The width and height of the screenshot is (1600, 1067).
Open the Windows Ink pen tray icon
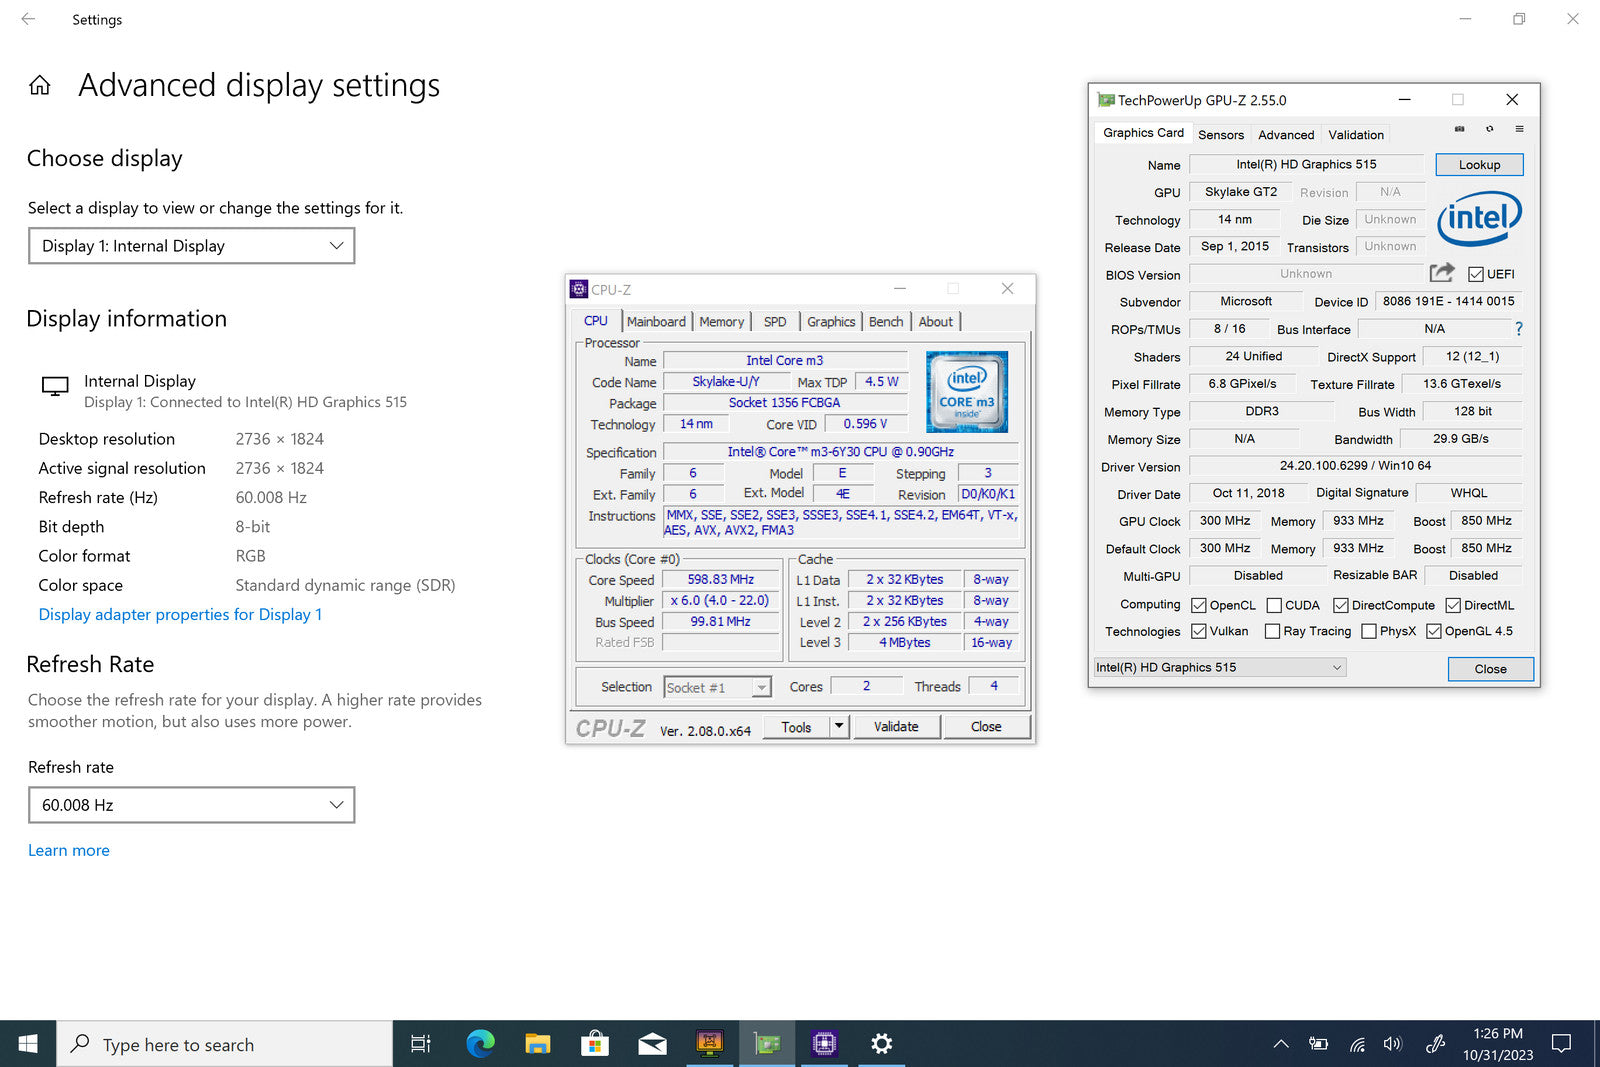click(x=1435, y=1044)
